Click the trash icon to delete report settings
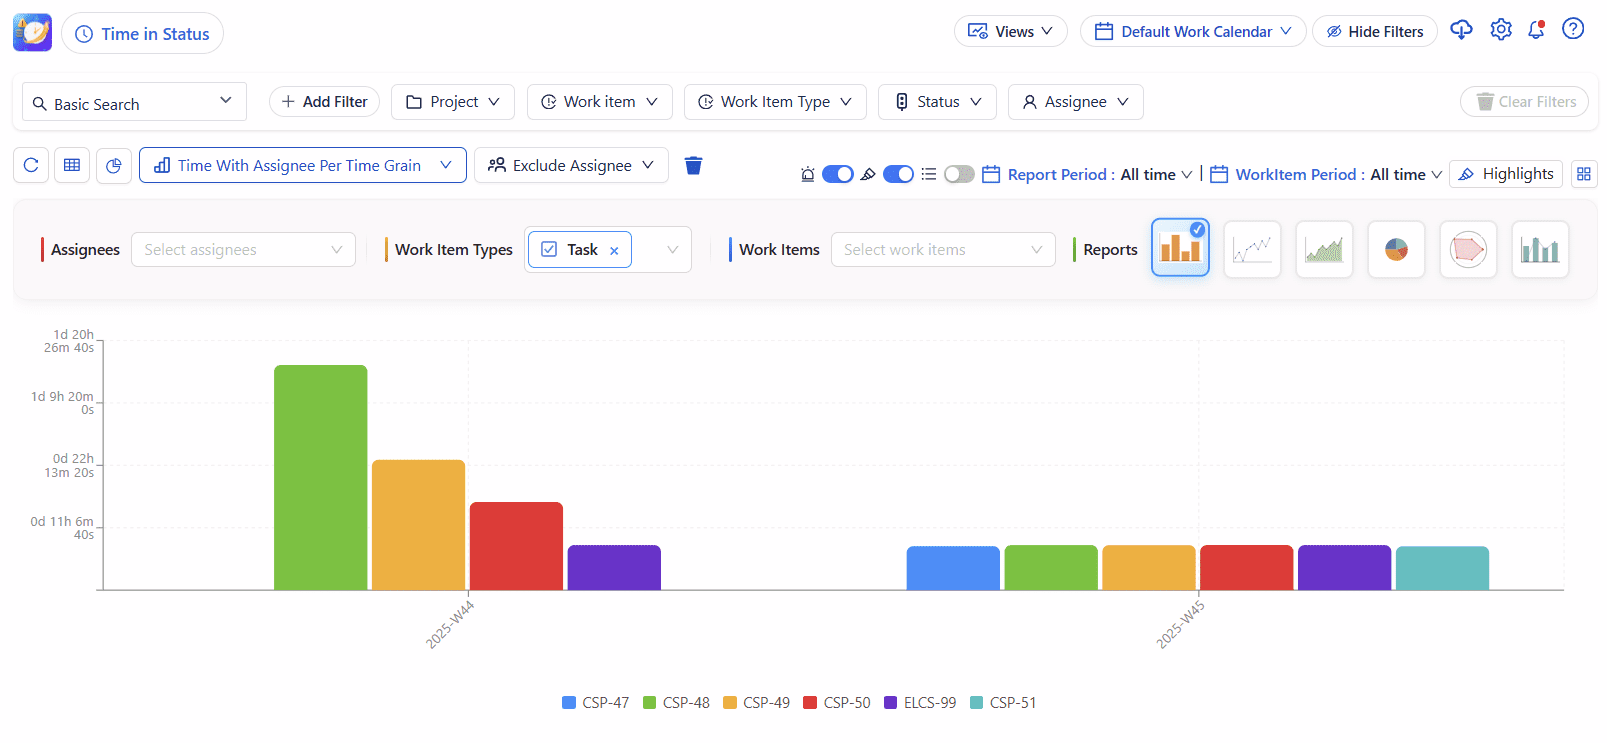1607x743 pixels. coord(693,165)
